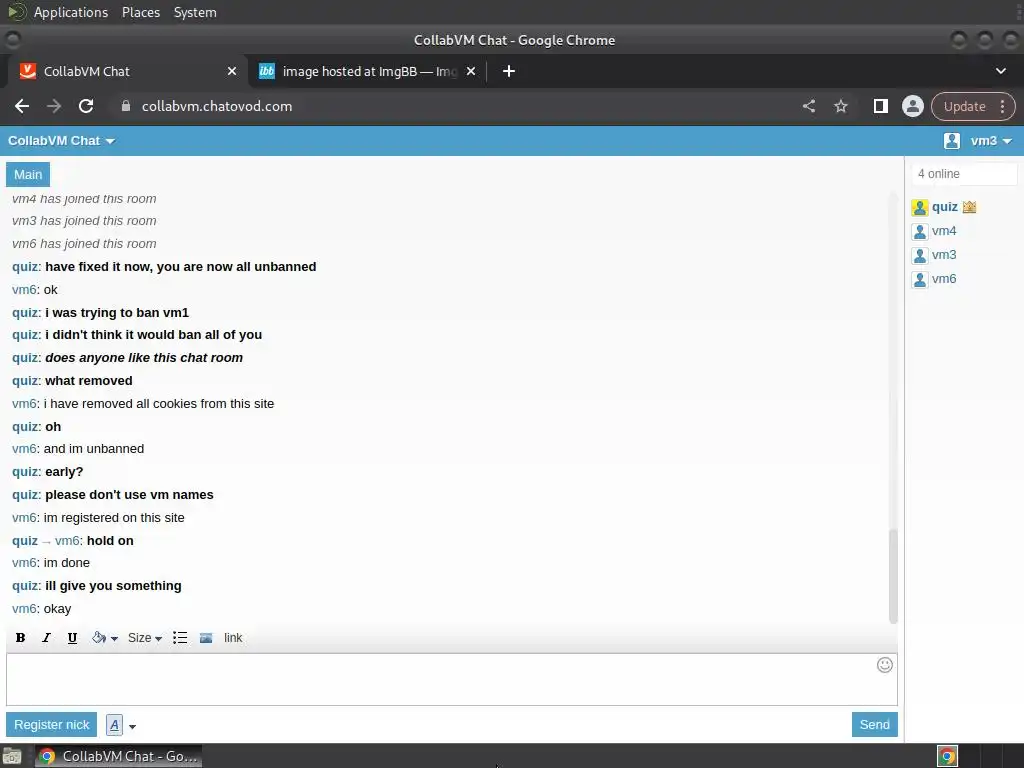Click 'i have removed all cookies' message
1024x768 pixels.
[159, 404]
